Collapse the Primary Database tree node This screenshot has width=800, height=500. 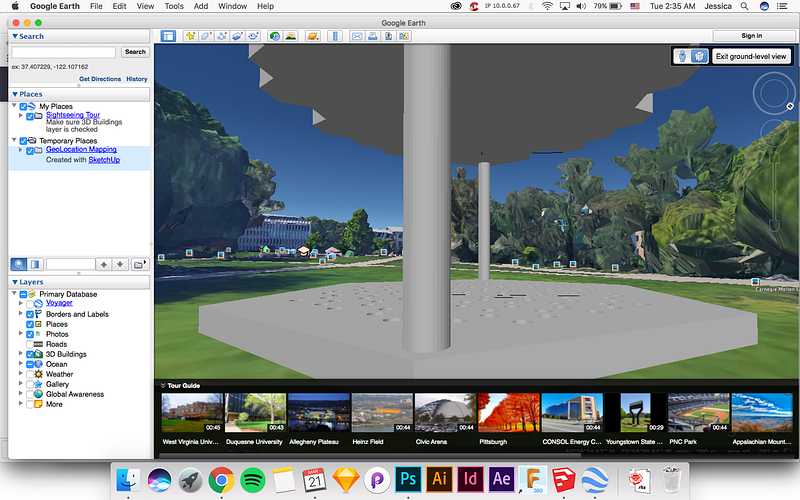tap(14, 293)
